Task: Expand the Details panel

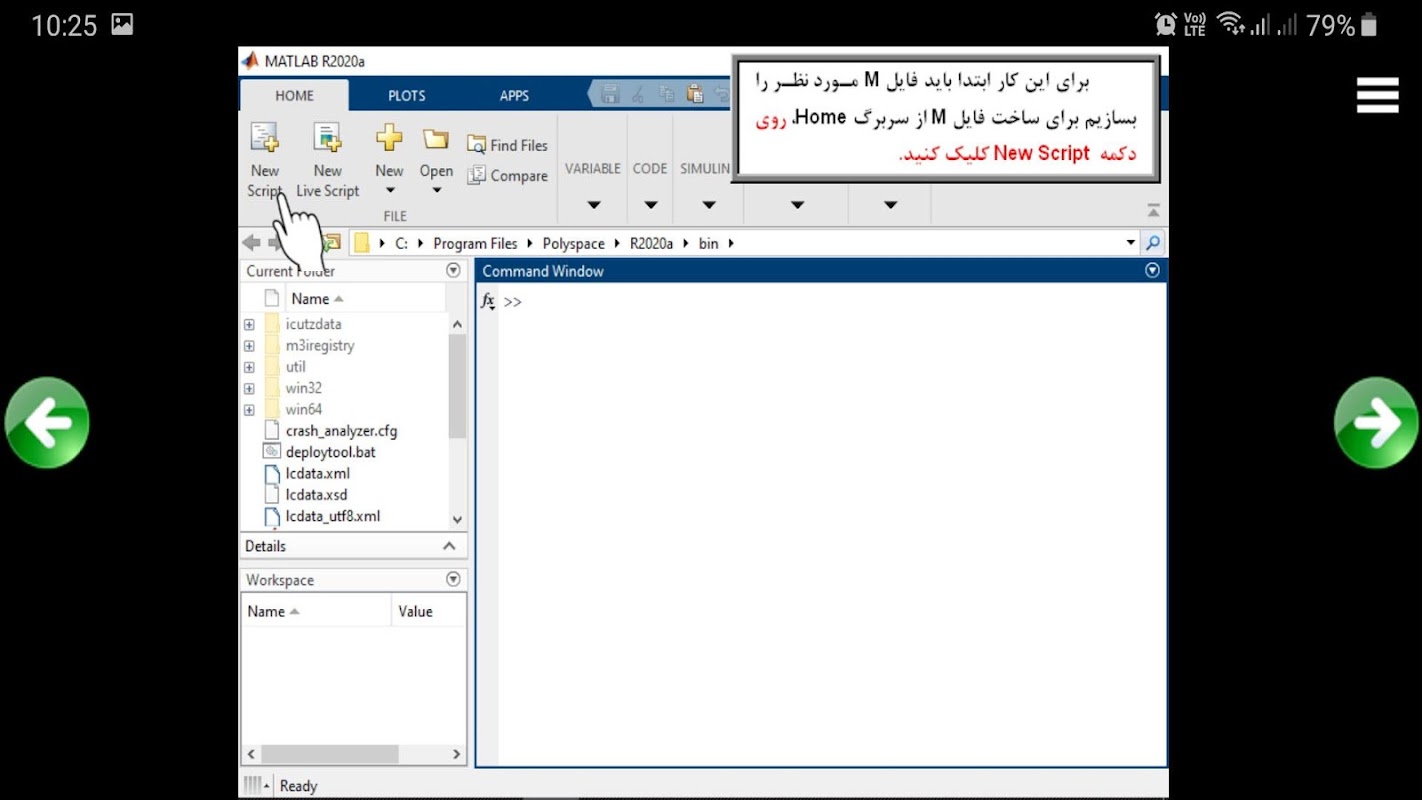Action: pyautogui.click(x=449, y=546)
